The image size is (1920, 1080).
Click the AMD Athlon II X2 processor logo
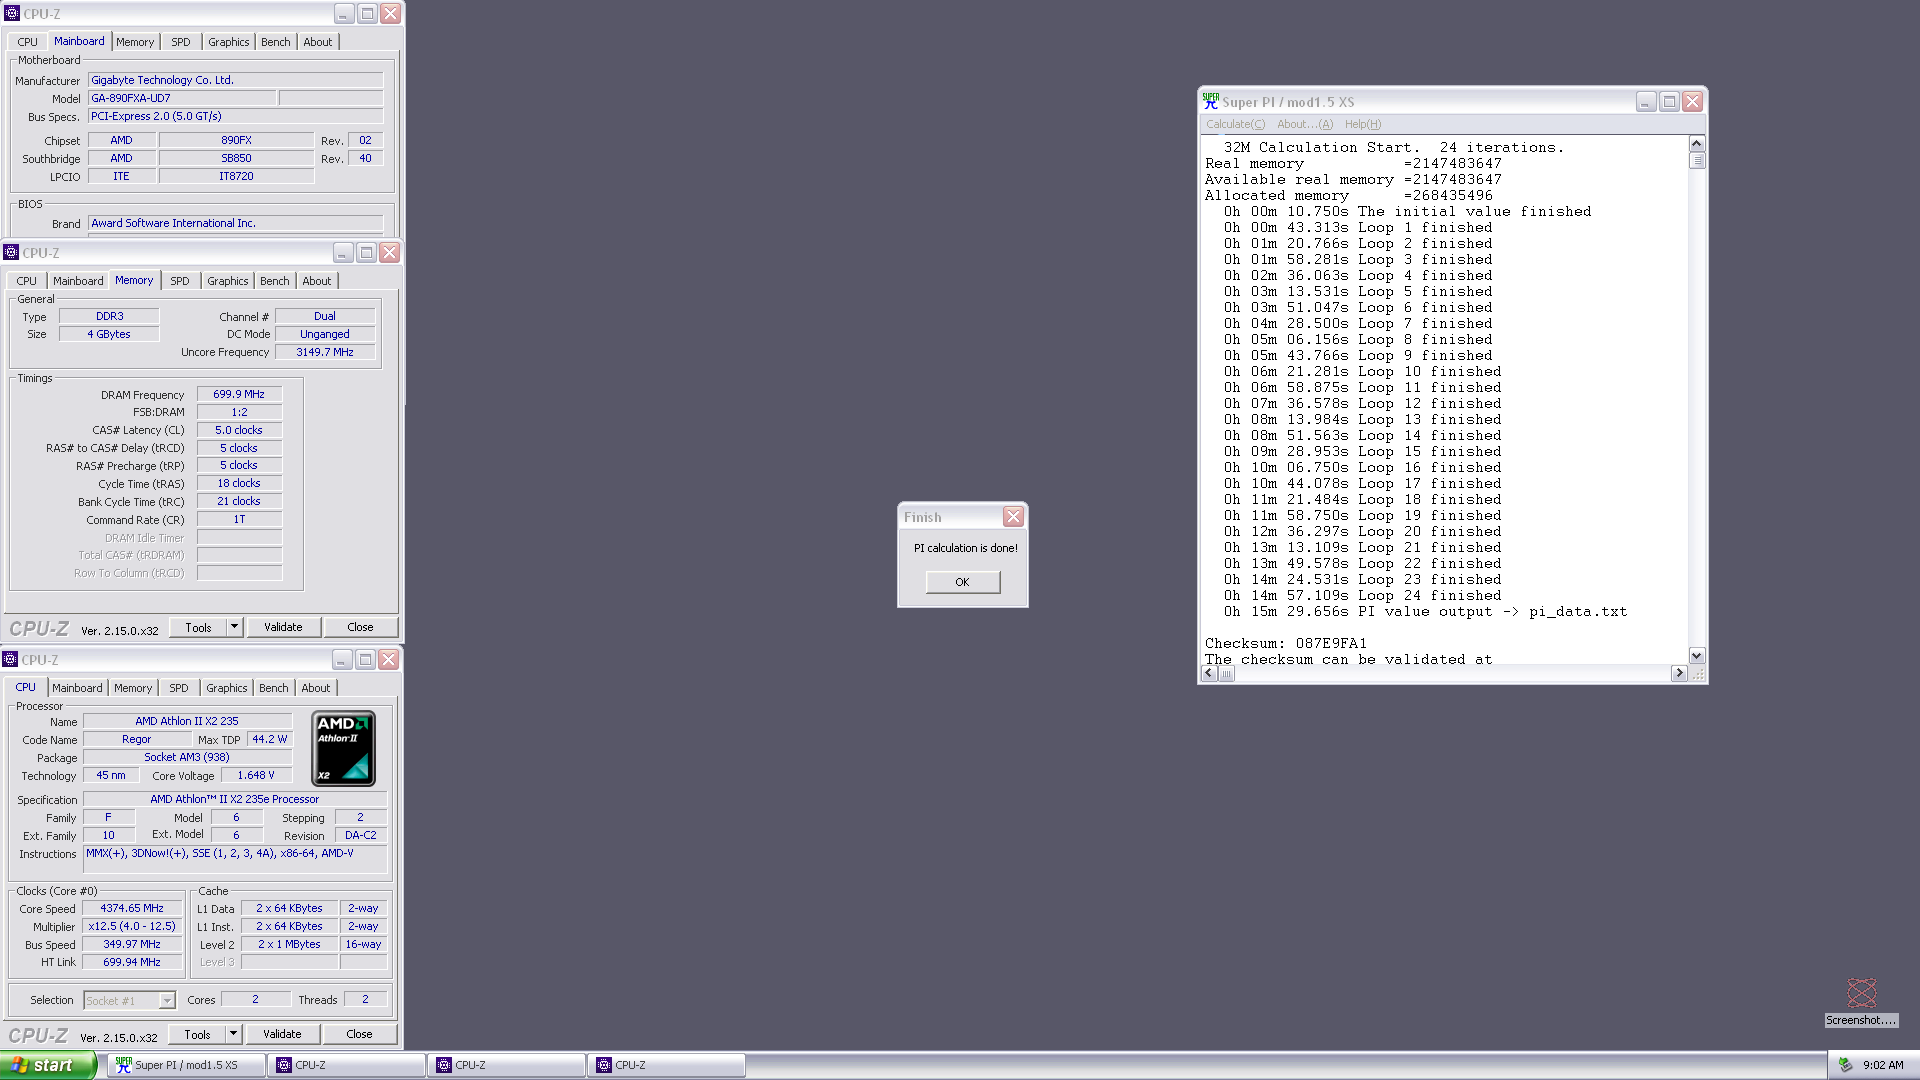pyautogui.click(x=343, y=748)
